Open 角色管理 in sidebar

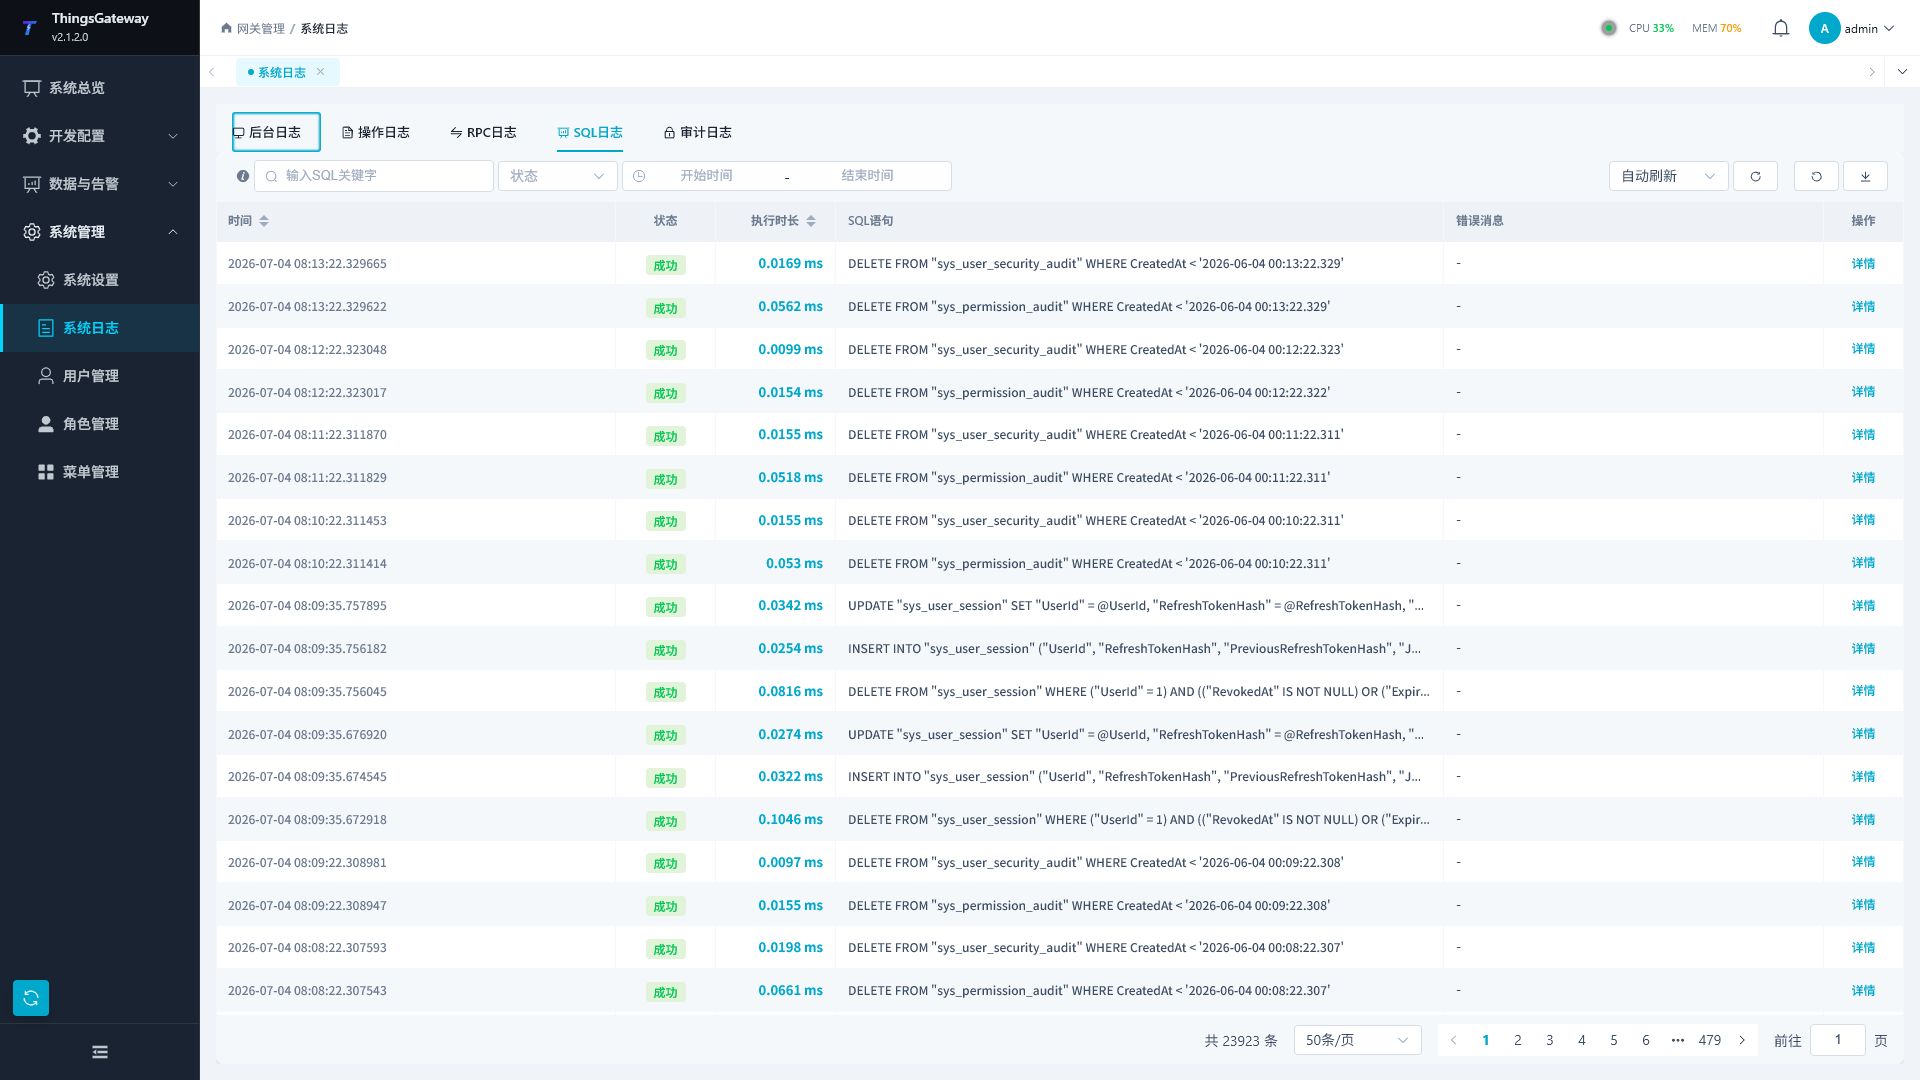pos(100,424)
